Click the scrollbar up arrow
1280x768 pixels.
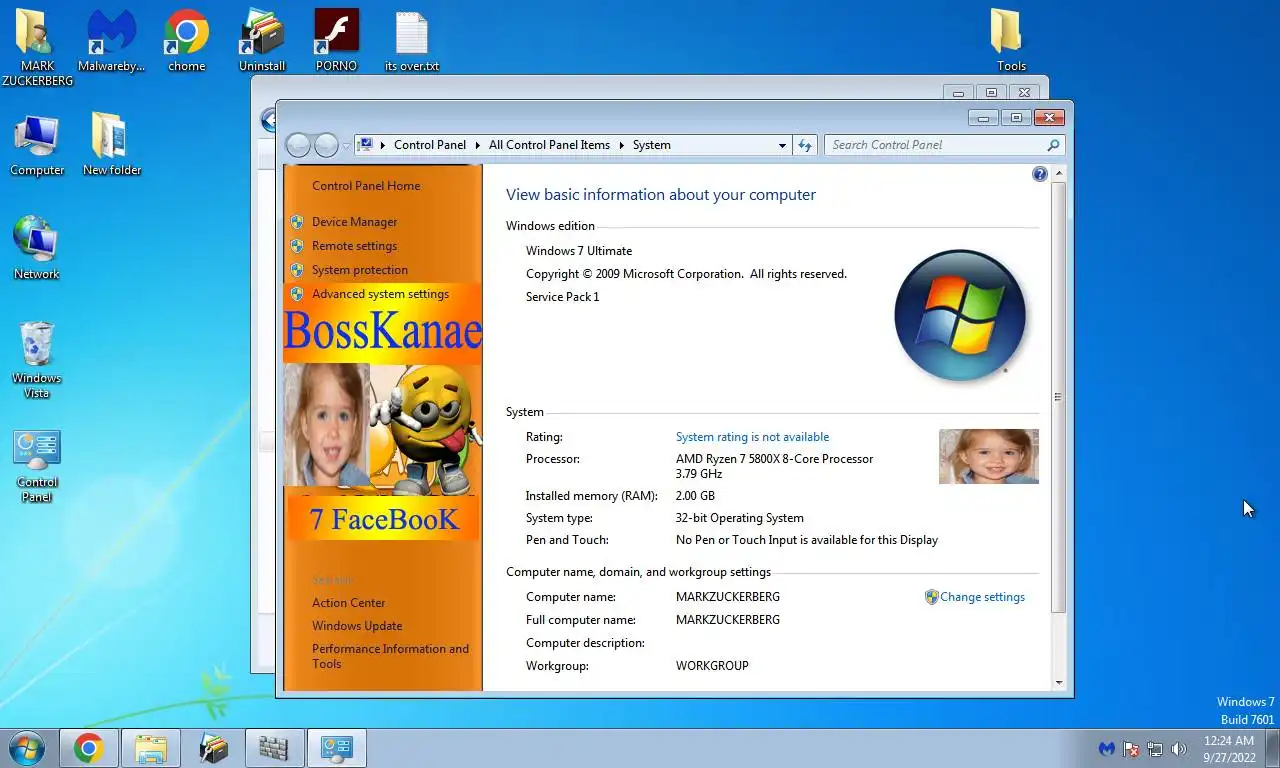[1059, 173]
